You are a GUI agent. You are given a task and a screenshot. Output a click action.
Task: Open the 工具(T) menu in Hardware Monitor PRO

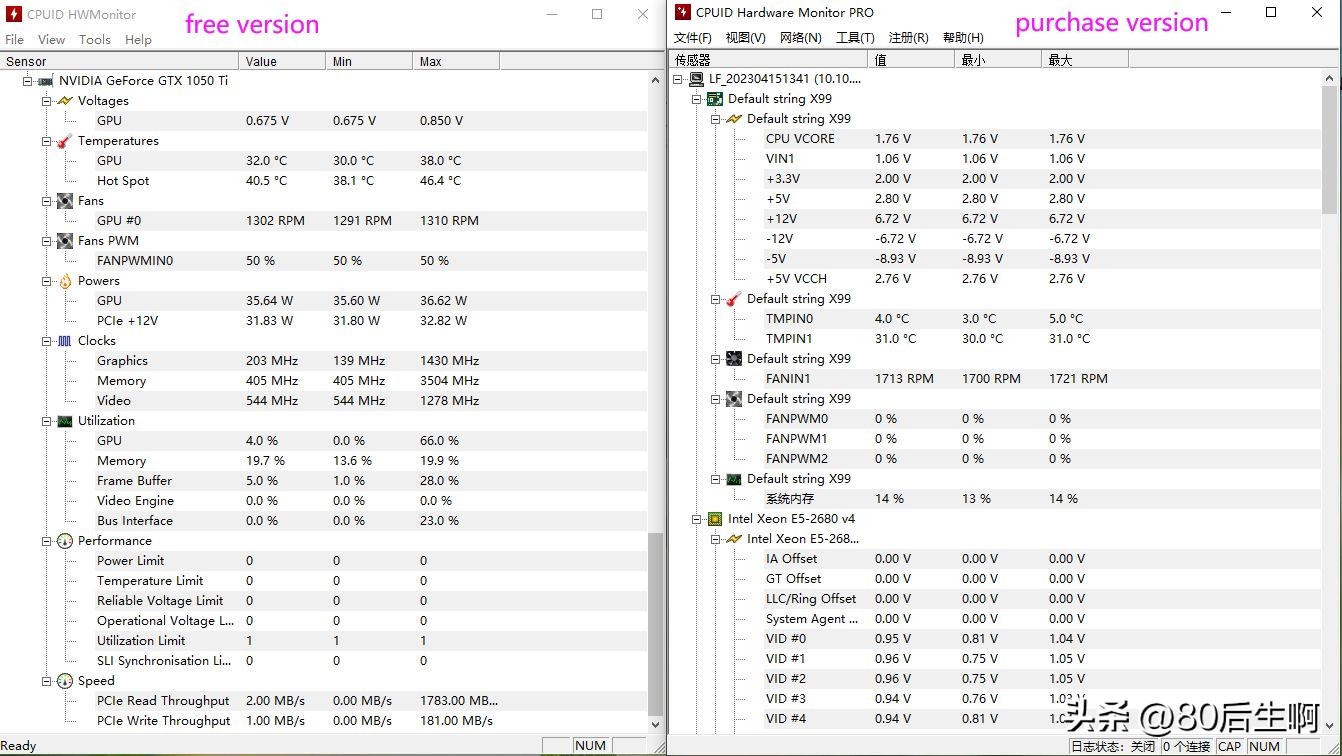[x=855, y=37]
